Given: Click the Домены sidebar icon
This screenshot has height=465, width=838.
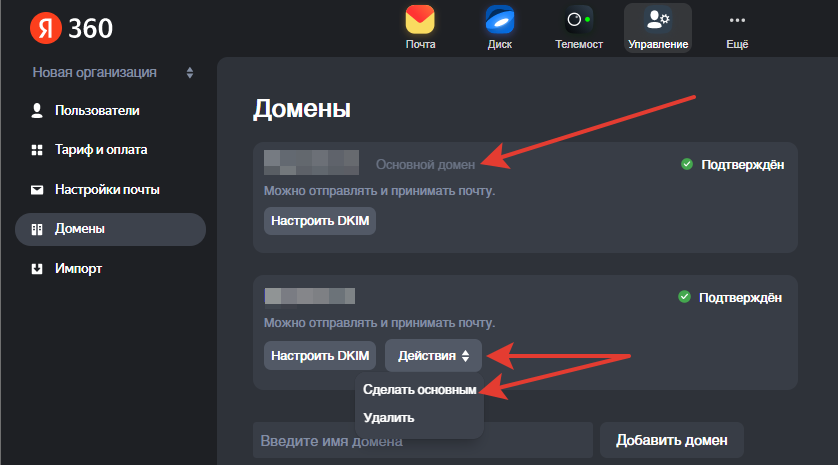Looking at the screenshot, I should tap(37, 229).
